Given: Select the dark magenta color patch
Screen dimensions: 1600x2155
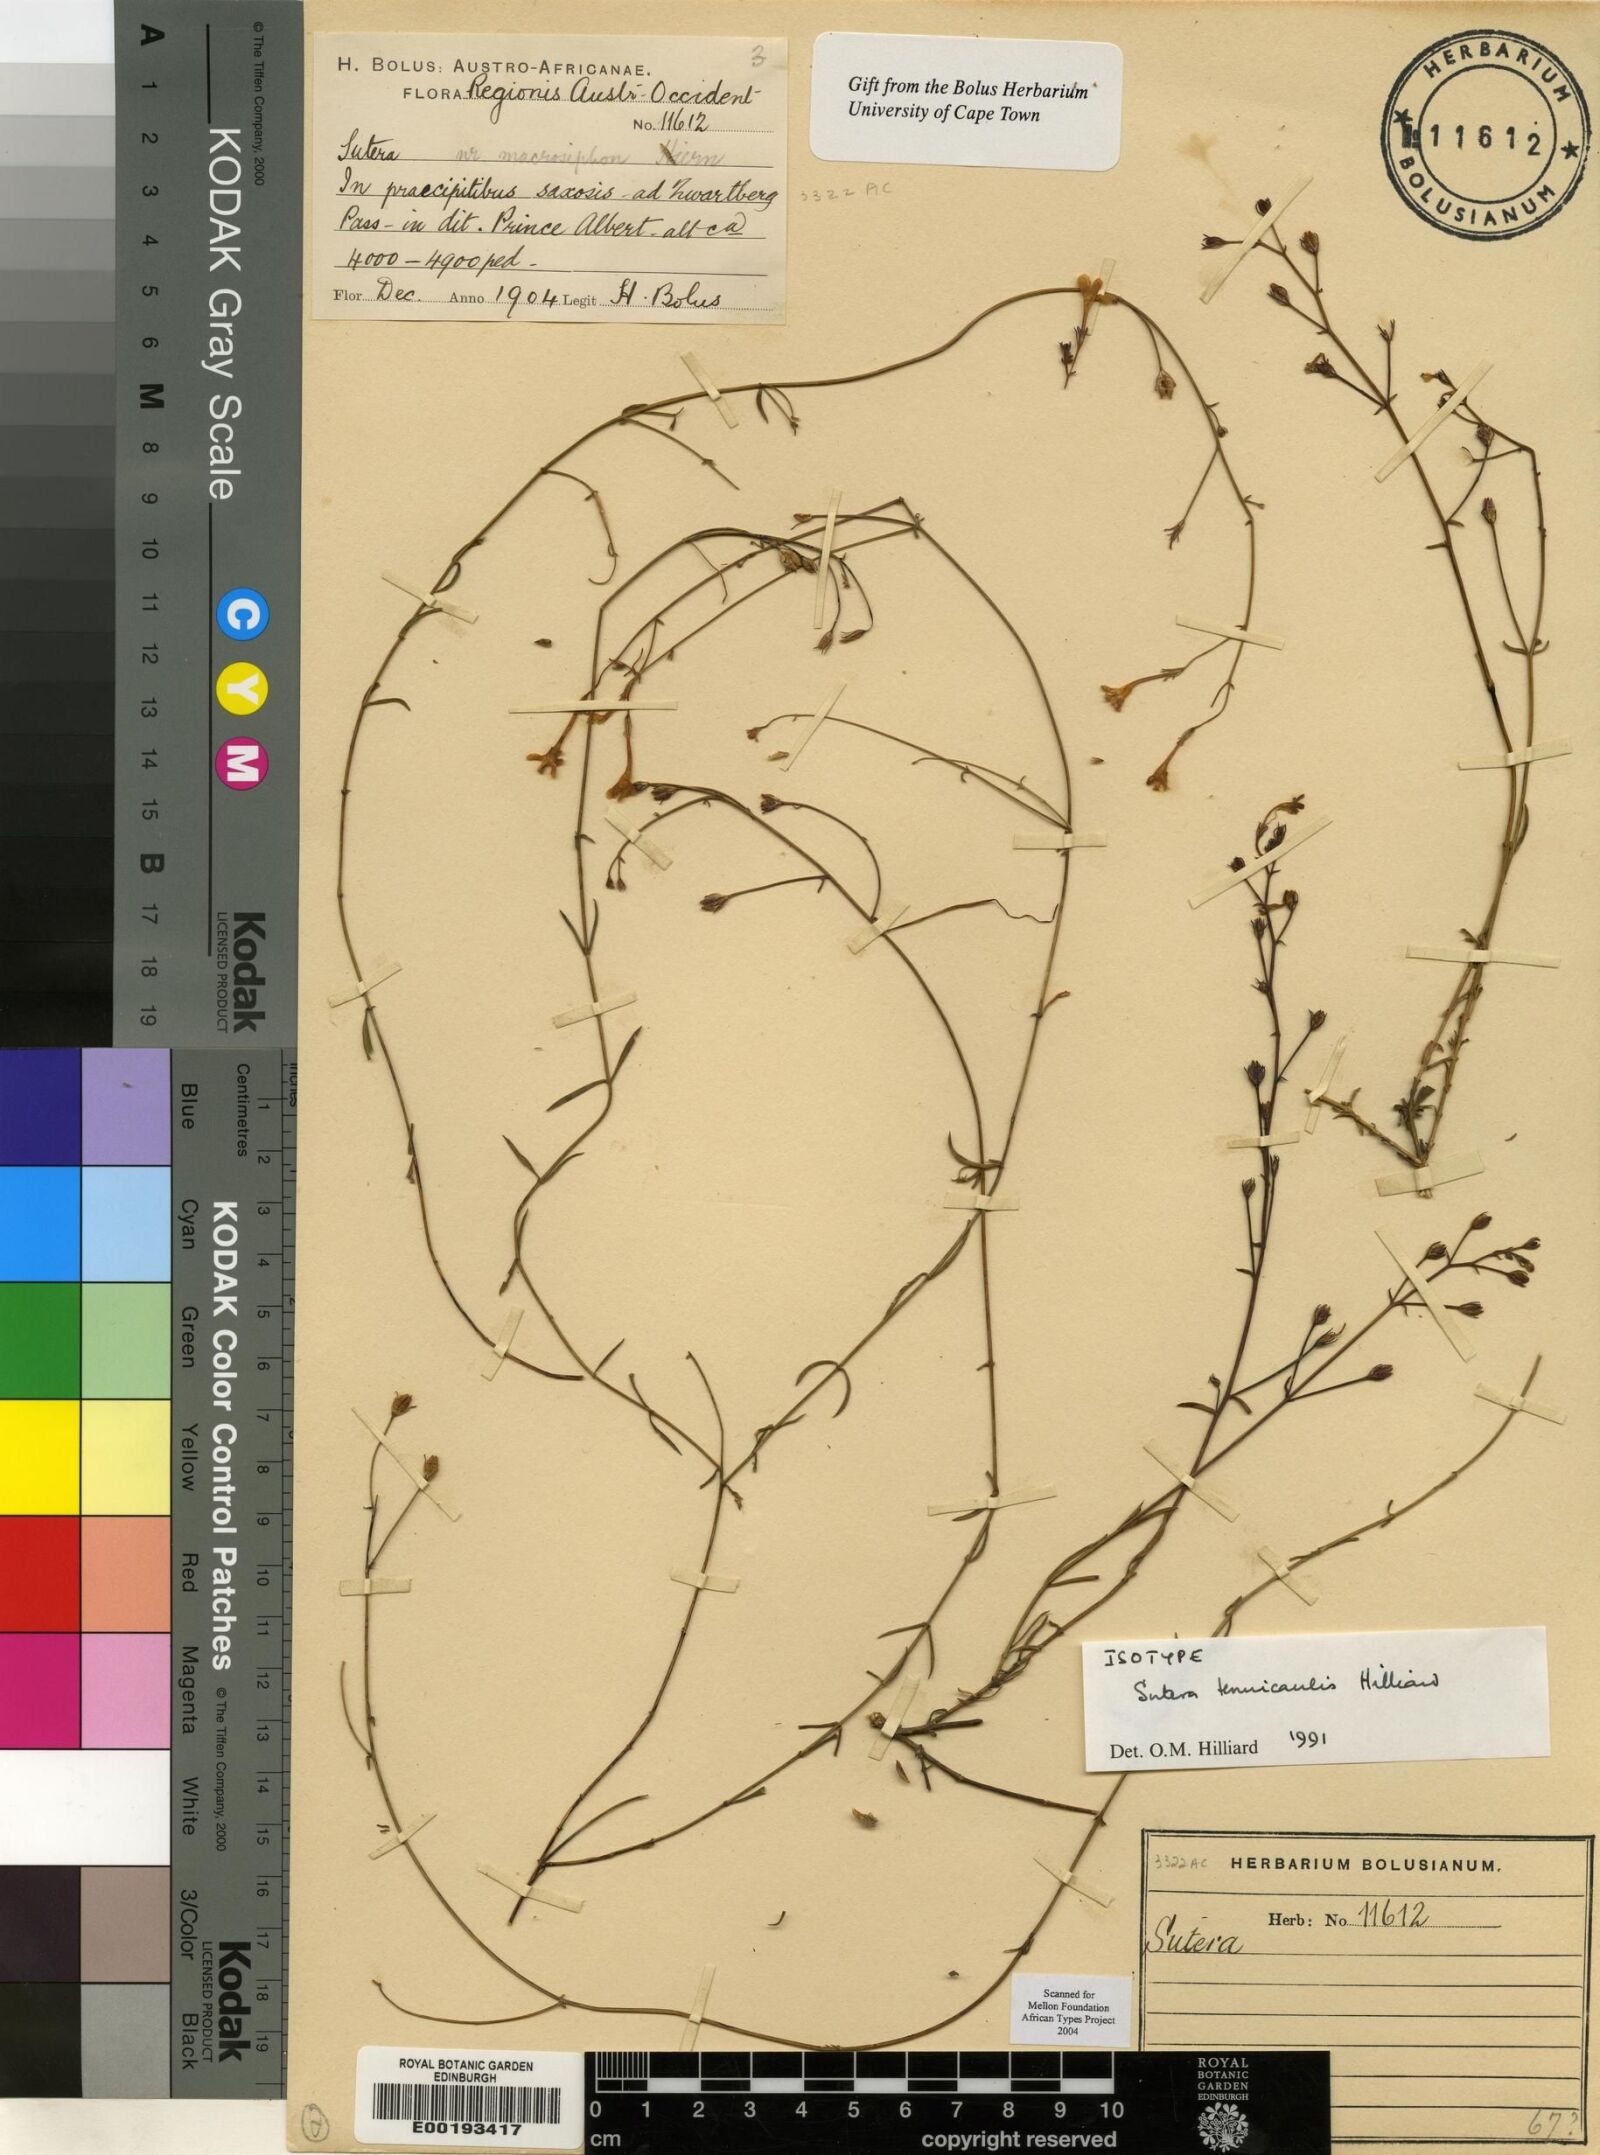Looking at the screenshot, I should [40, 1691].
